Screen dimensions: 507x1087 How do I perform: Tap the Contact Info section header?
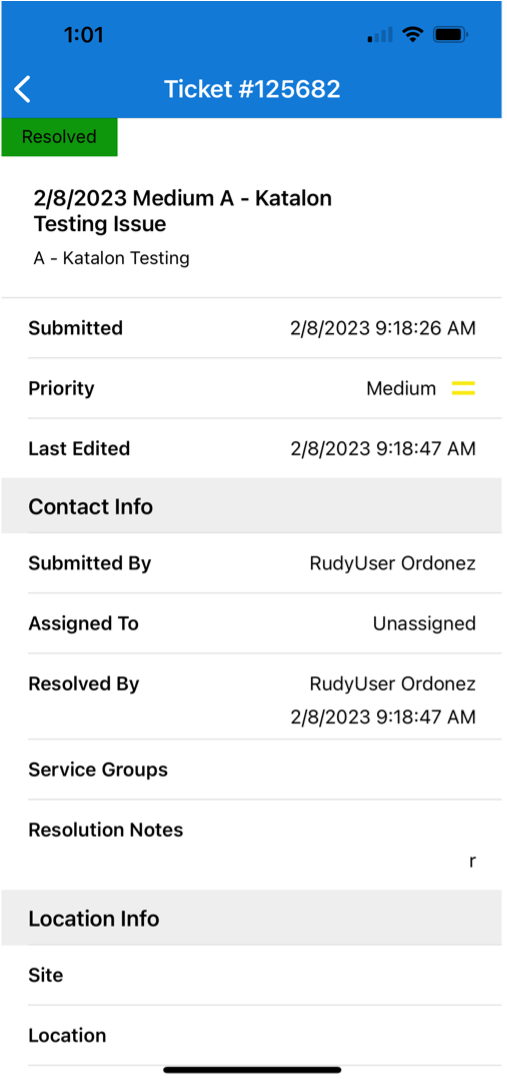tap(252, 506)
